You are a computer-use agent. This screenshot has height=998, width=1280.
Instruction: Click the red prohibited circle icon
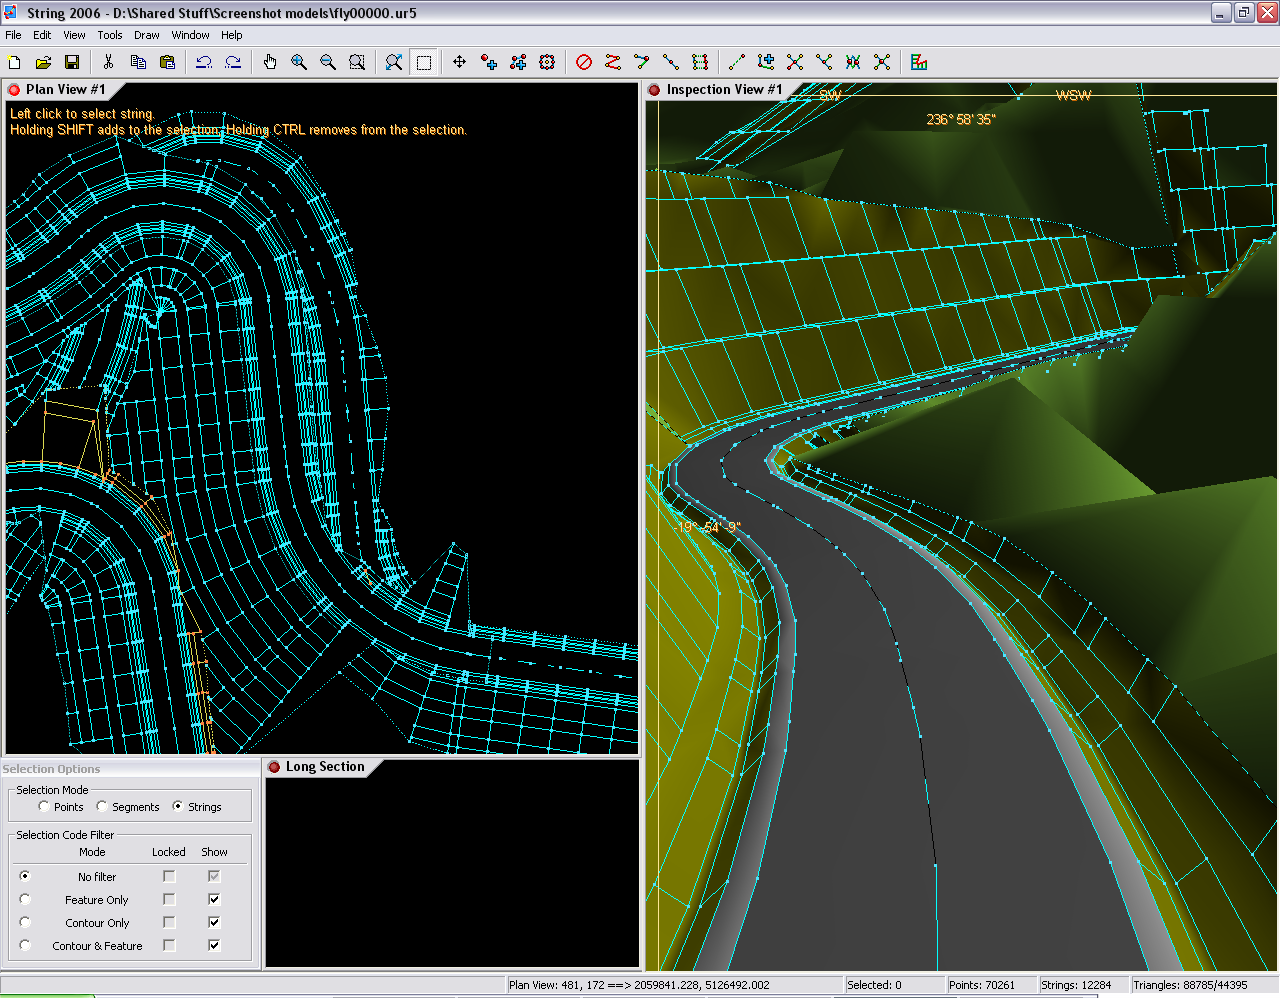584,62
